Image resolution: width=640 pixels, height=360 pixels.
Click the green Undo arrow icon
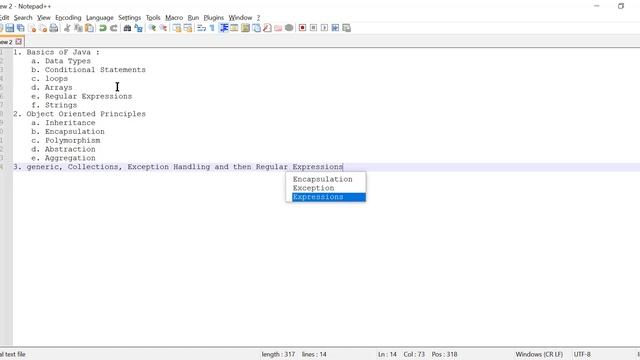coord(102,28)
